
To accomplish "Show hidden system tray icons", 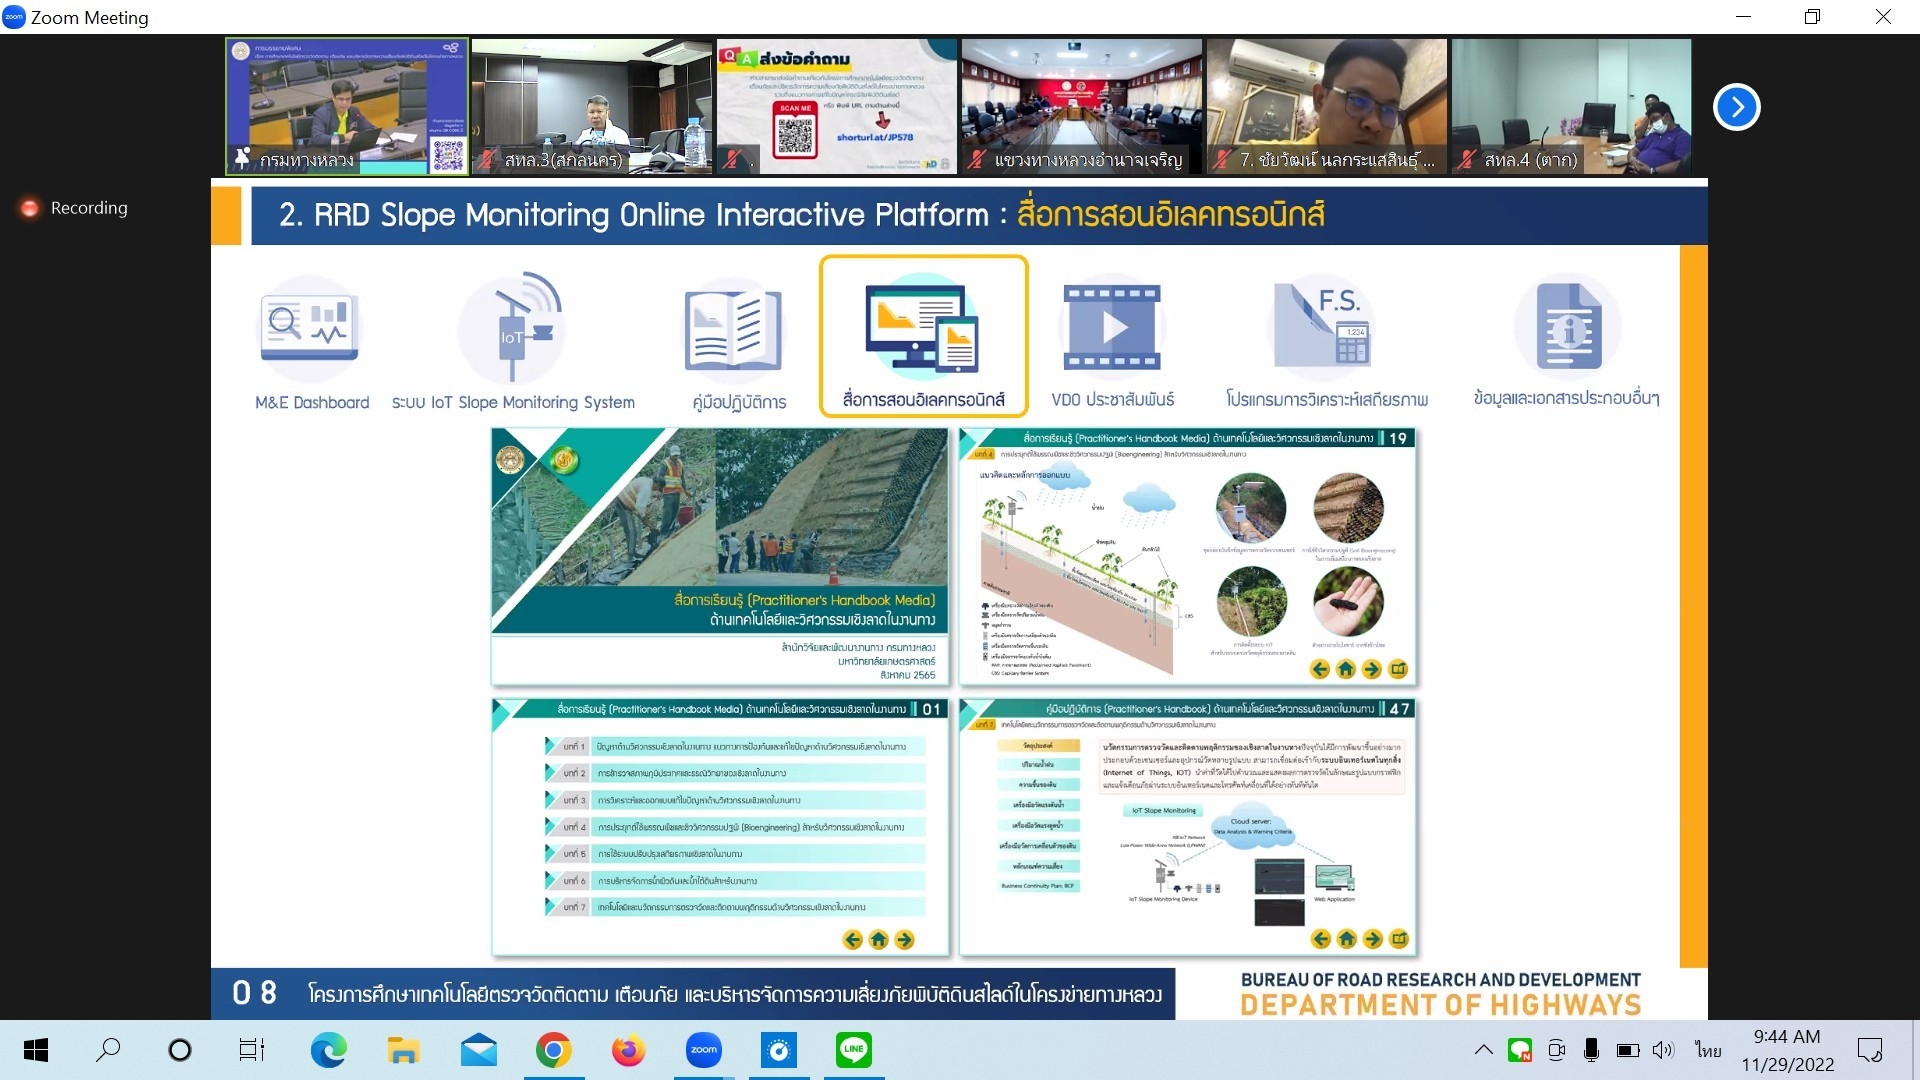I will tap(1484, 1050).
